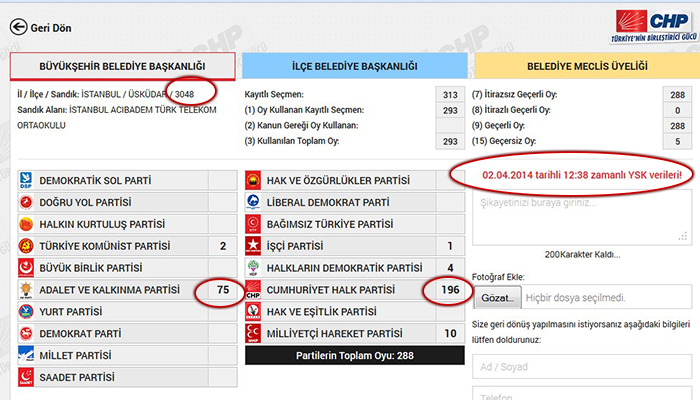Click the Milliyetçi Hareket Partisi logo

[x=253, y=334]
